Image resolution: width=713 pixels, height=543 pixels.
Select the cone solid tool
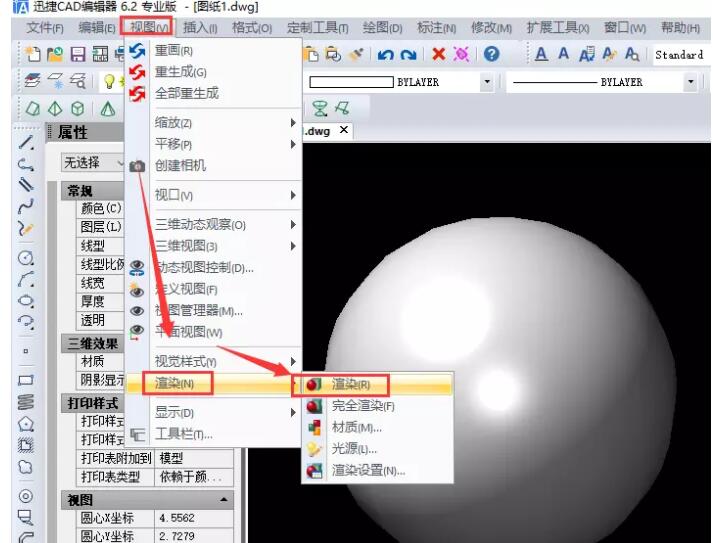click(108, 109)
